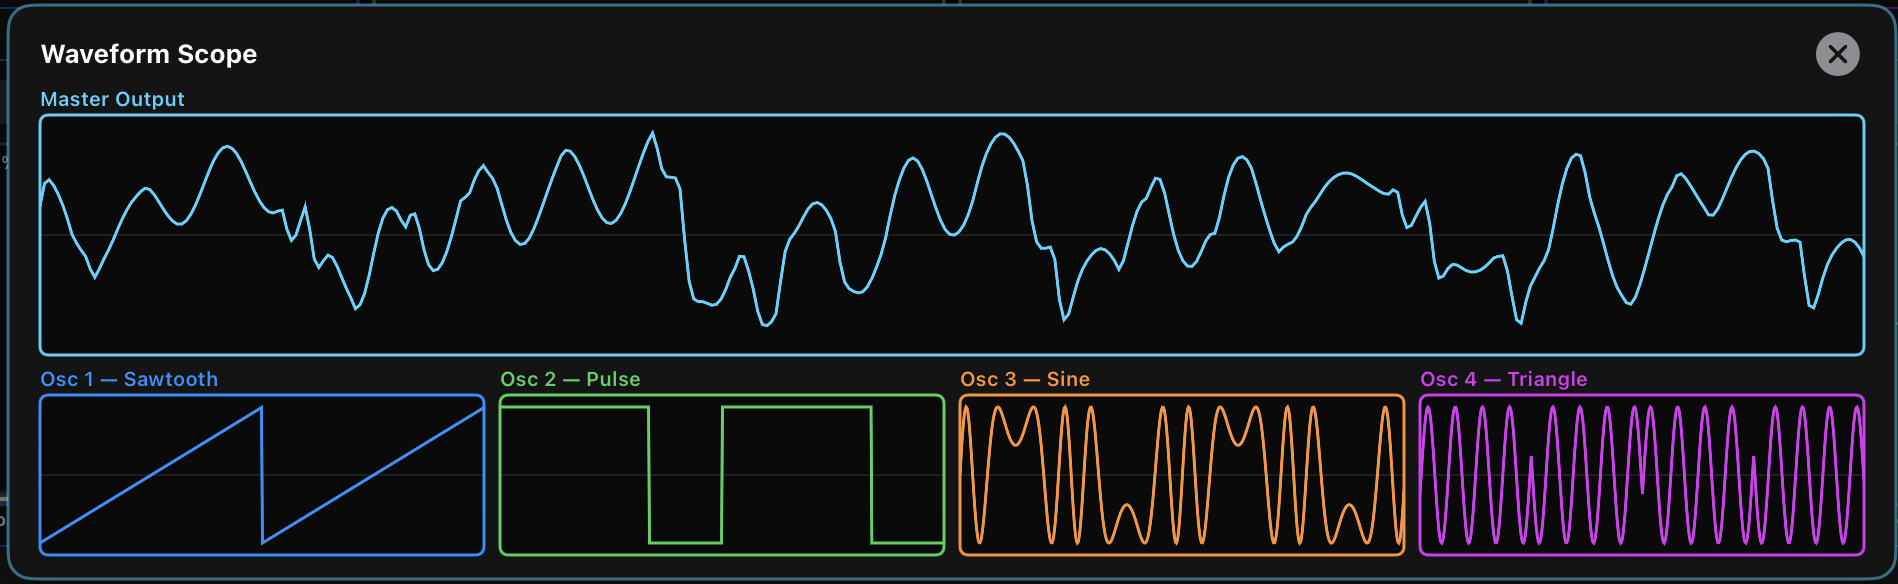Click the 'Osc 2 — Pulse' label
The image size is (1898, 584).
pyautogui.click(x=570, y=379)
